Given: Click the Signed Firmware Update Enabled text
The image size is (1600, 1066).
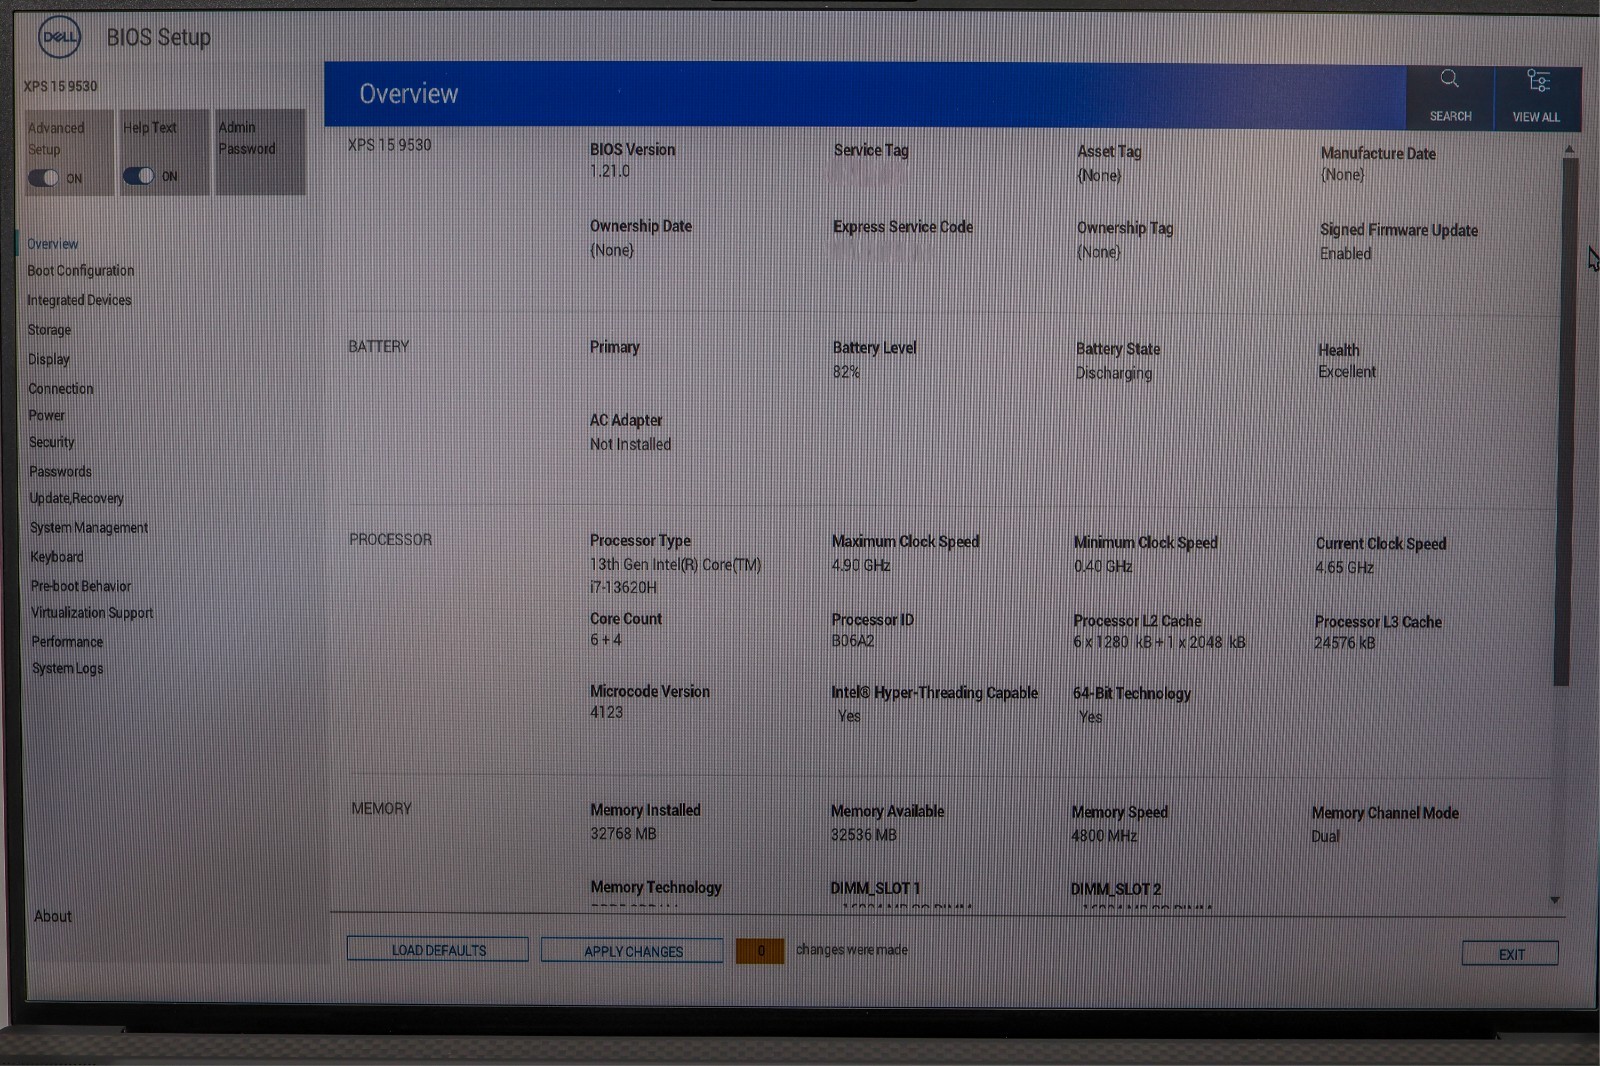Looking at the screenshot, I should [1345, 254].
